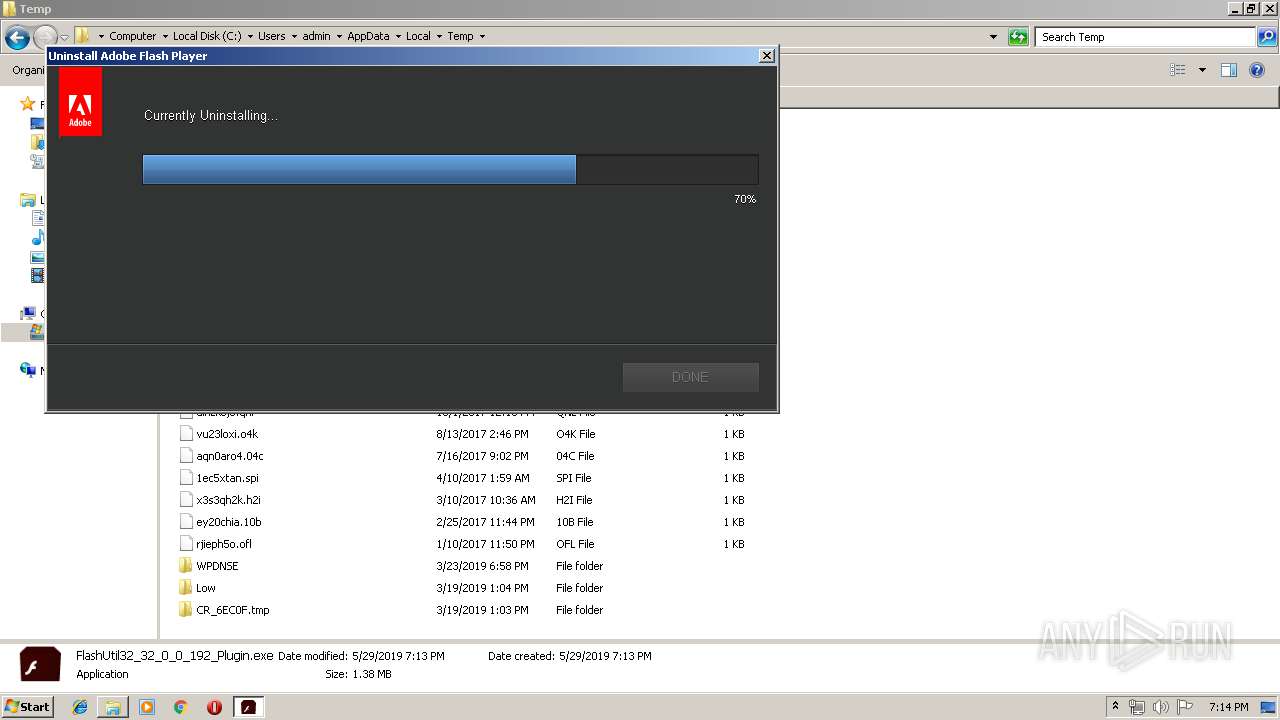Click the Adobe logo in the uninstaller

click(80, 102)
